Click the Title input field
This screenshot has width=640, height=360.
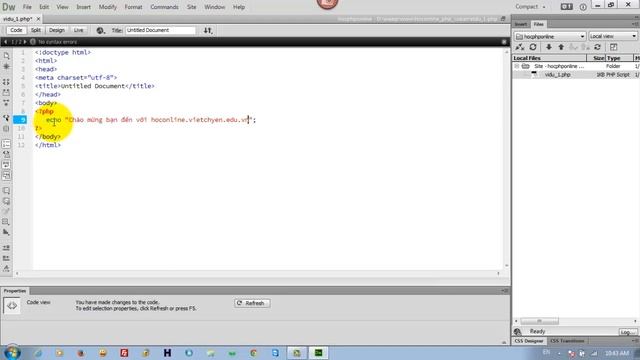tap(160, 30)
